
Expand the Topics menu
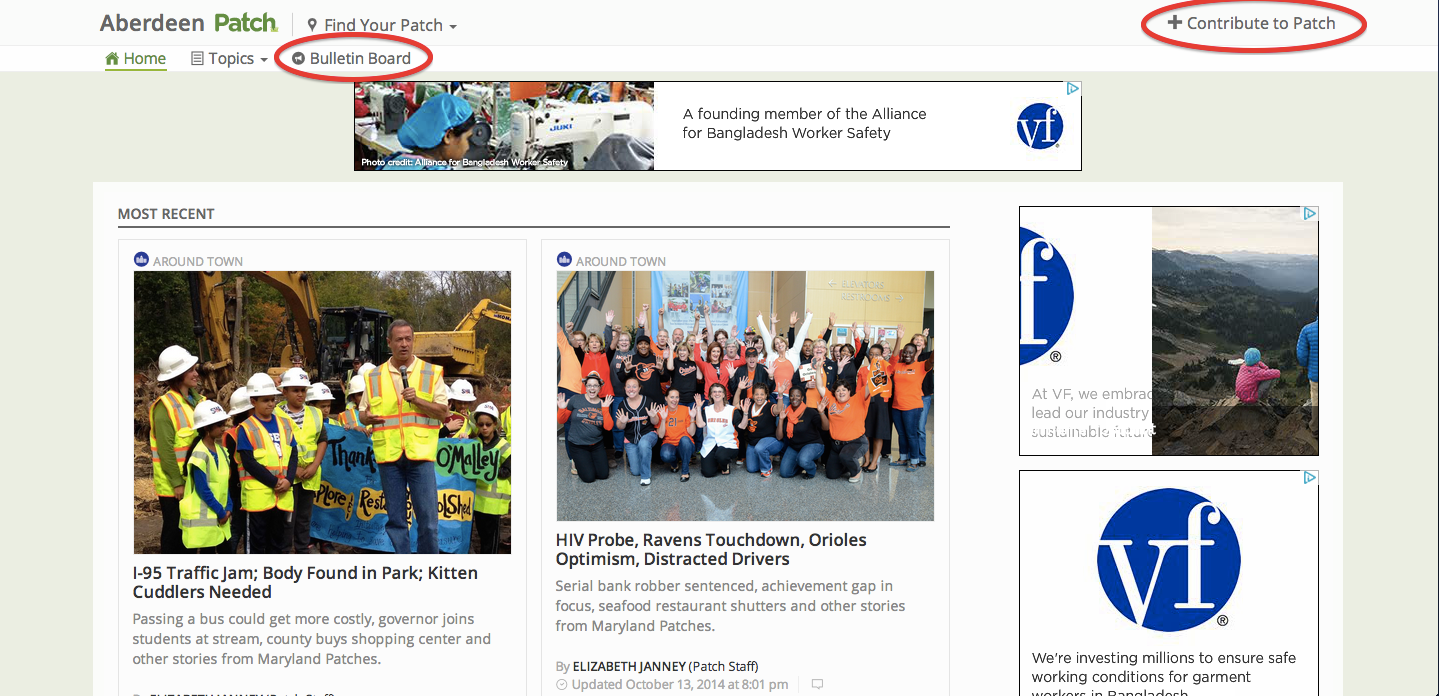(229, 58)
